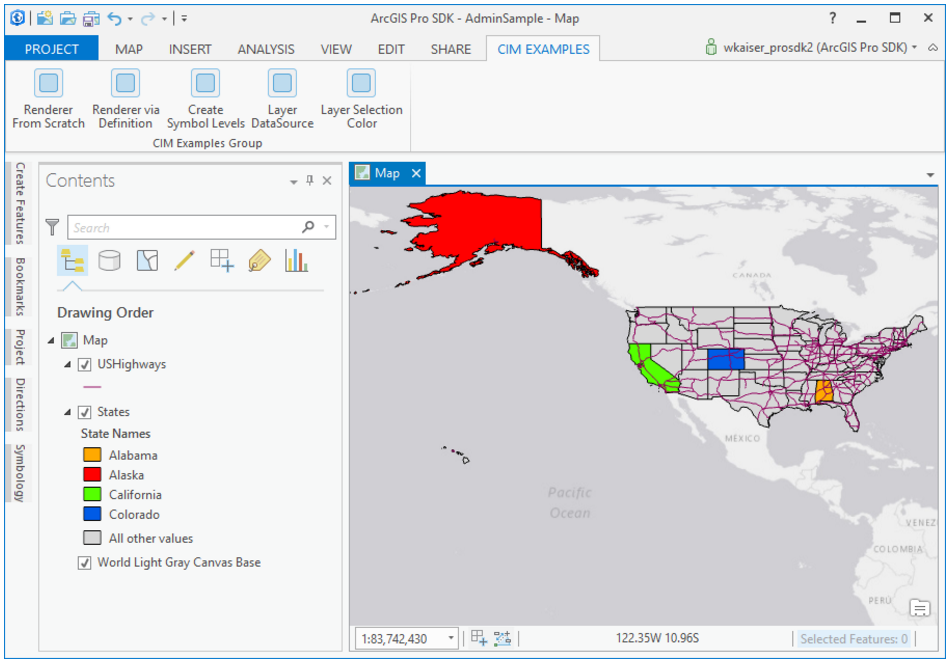951x662 pixels.
Task: Click the Layer DataSource button
Action: 282,100
